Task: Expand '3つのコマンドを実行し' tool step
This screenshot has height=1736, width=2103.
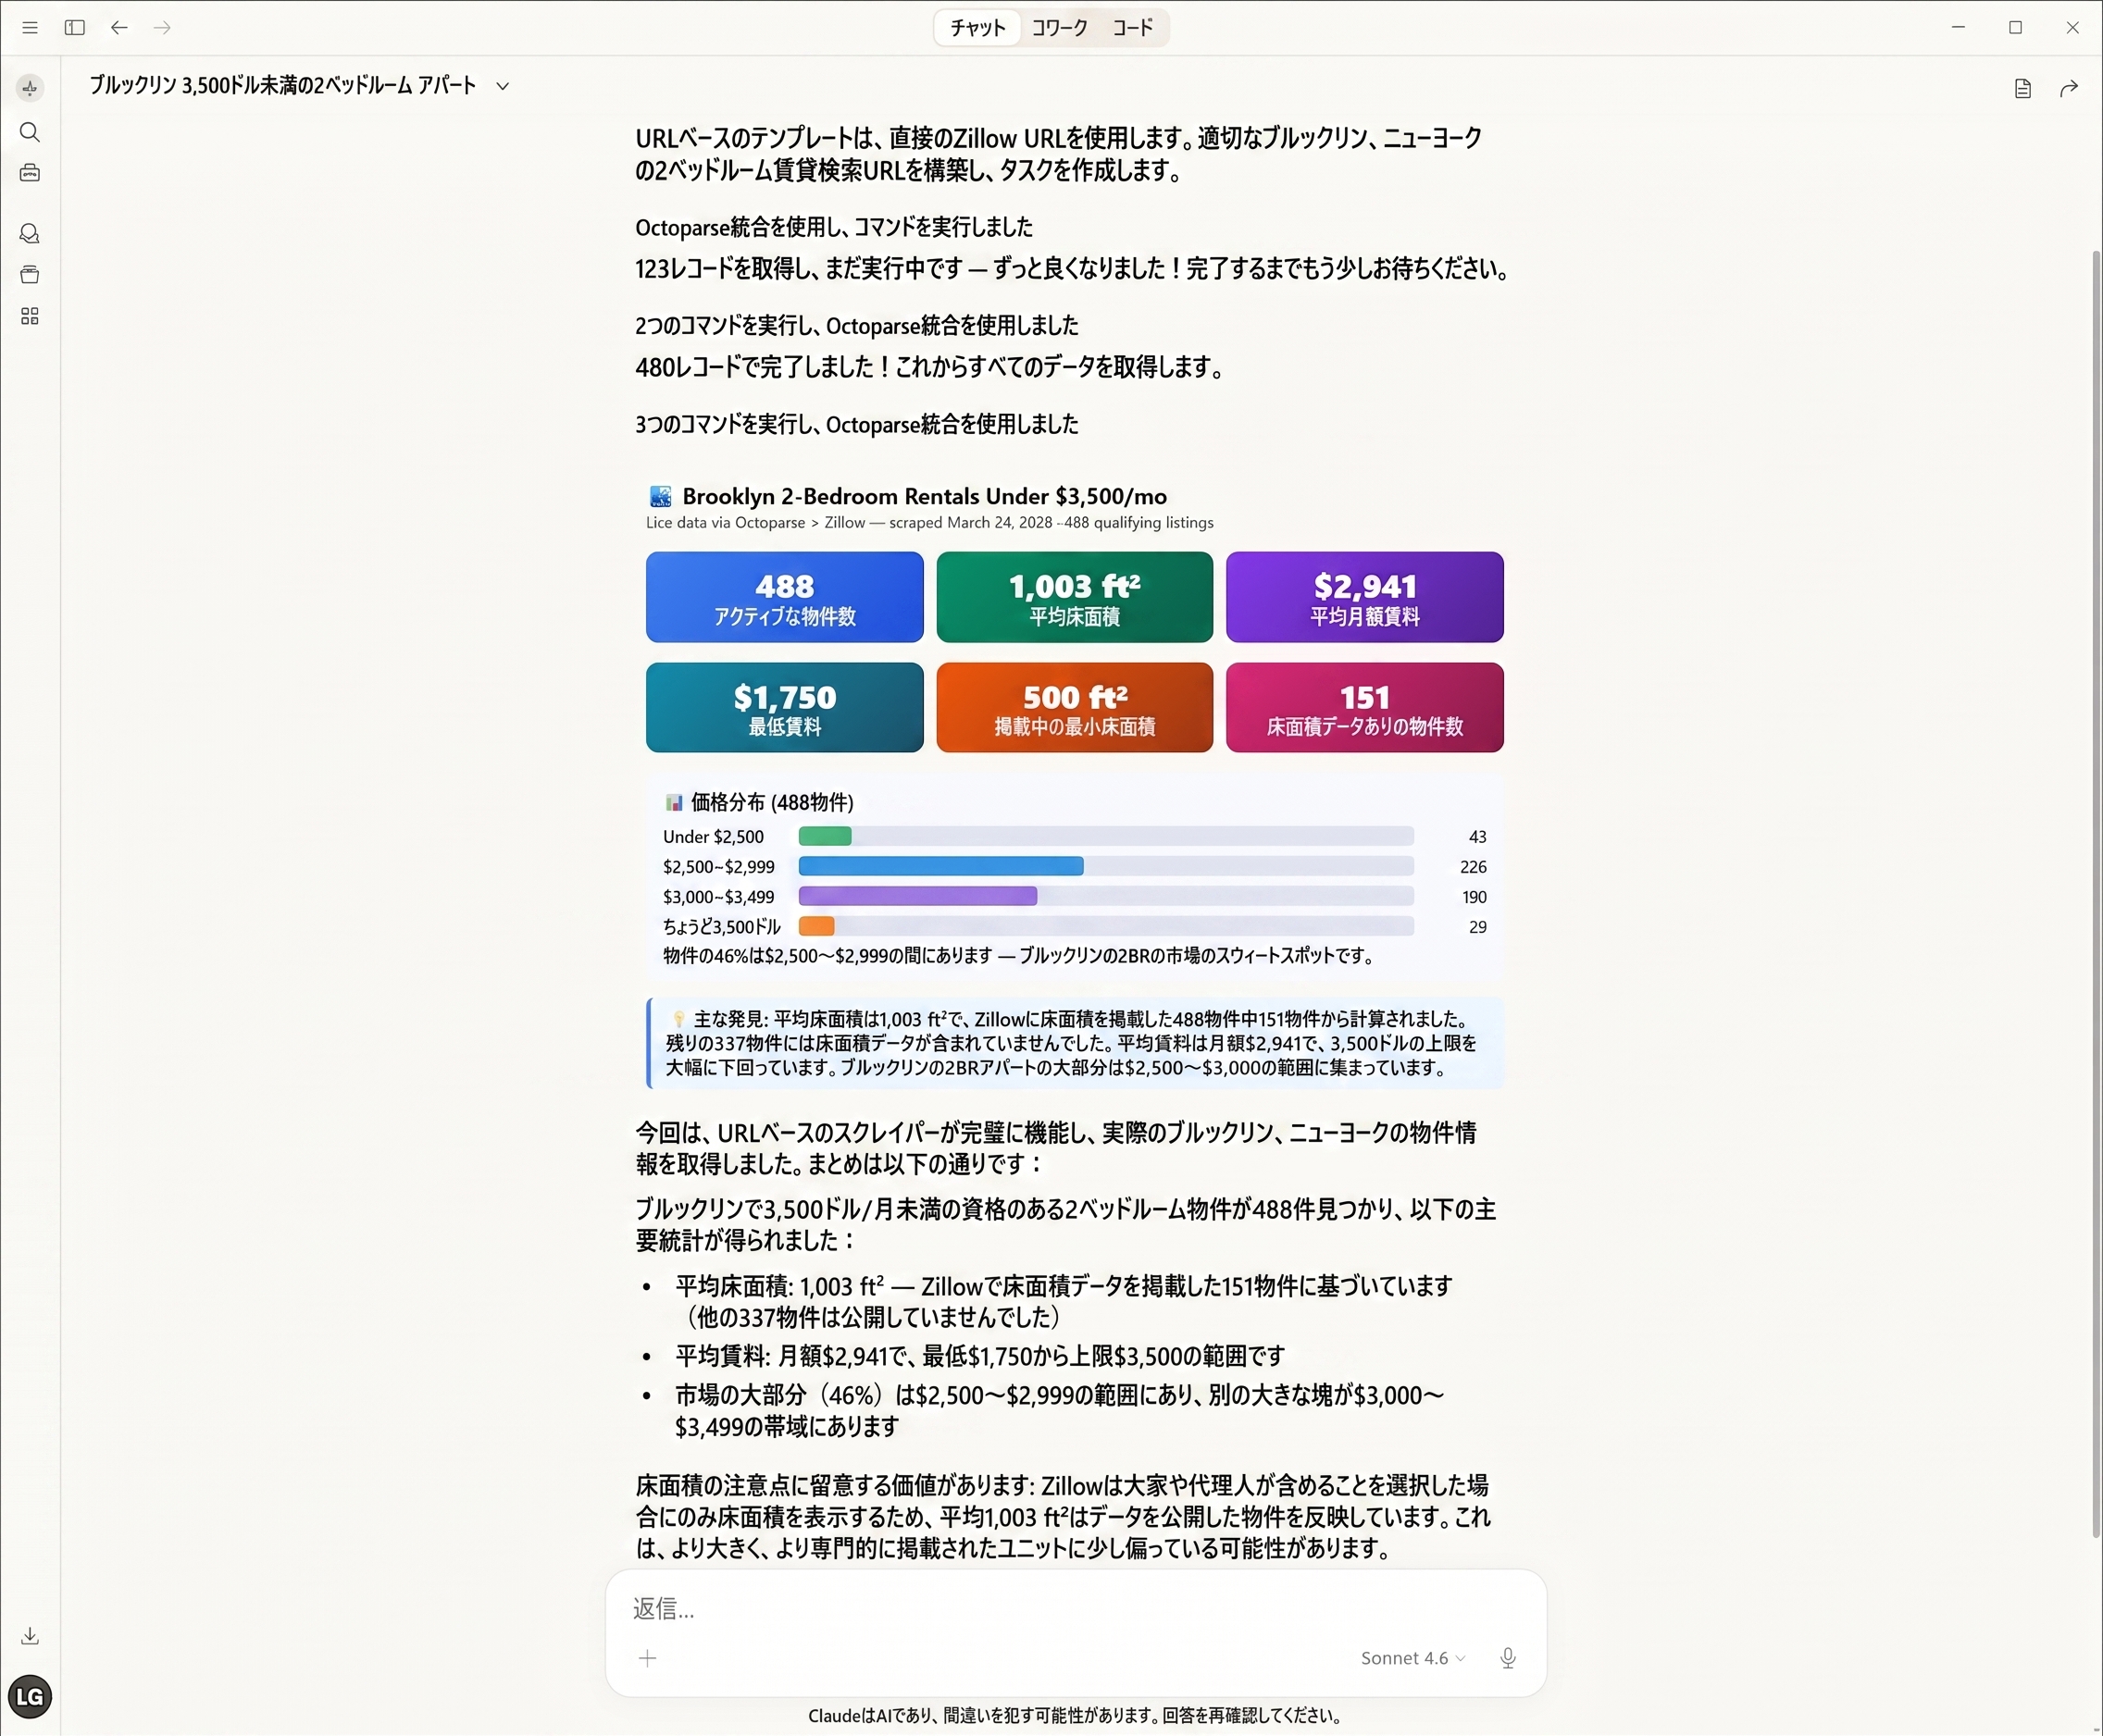Action: [x=857, y=424]
